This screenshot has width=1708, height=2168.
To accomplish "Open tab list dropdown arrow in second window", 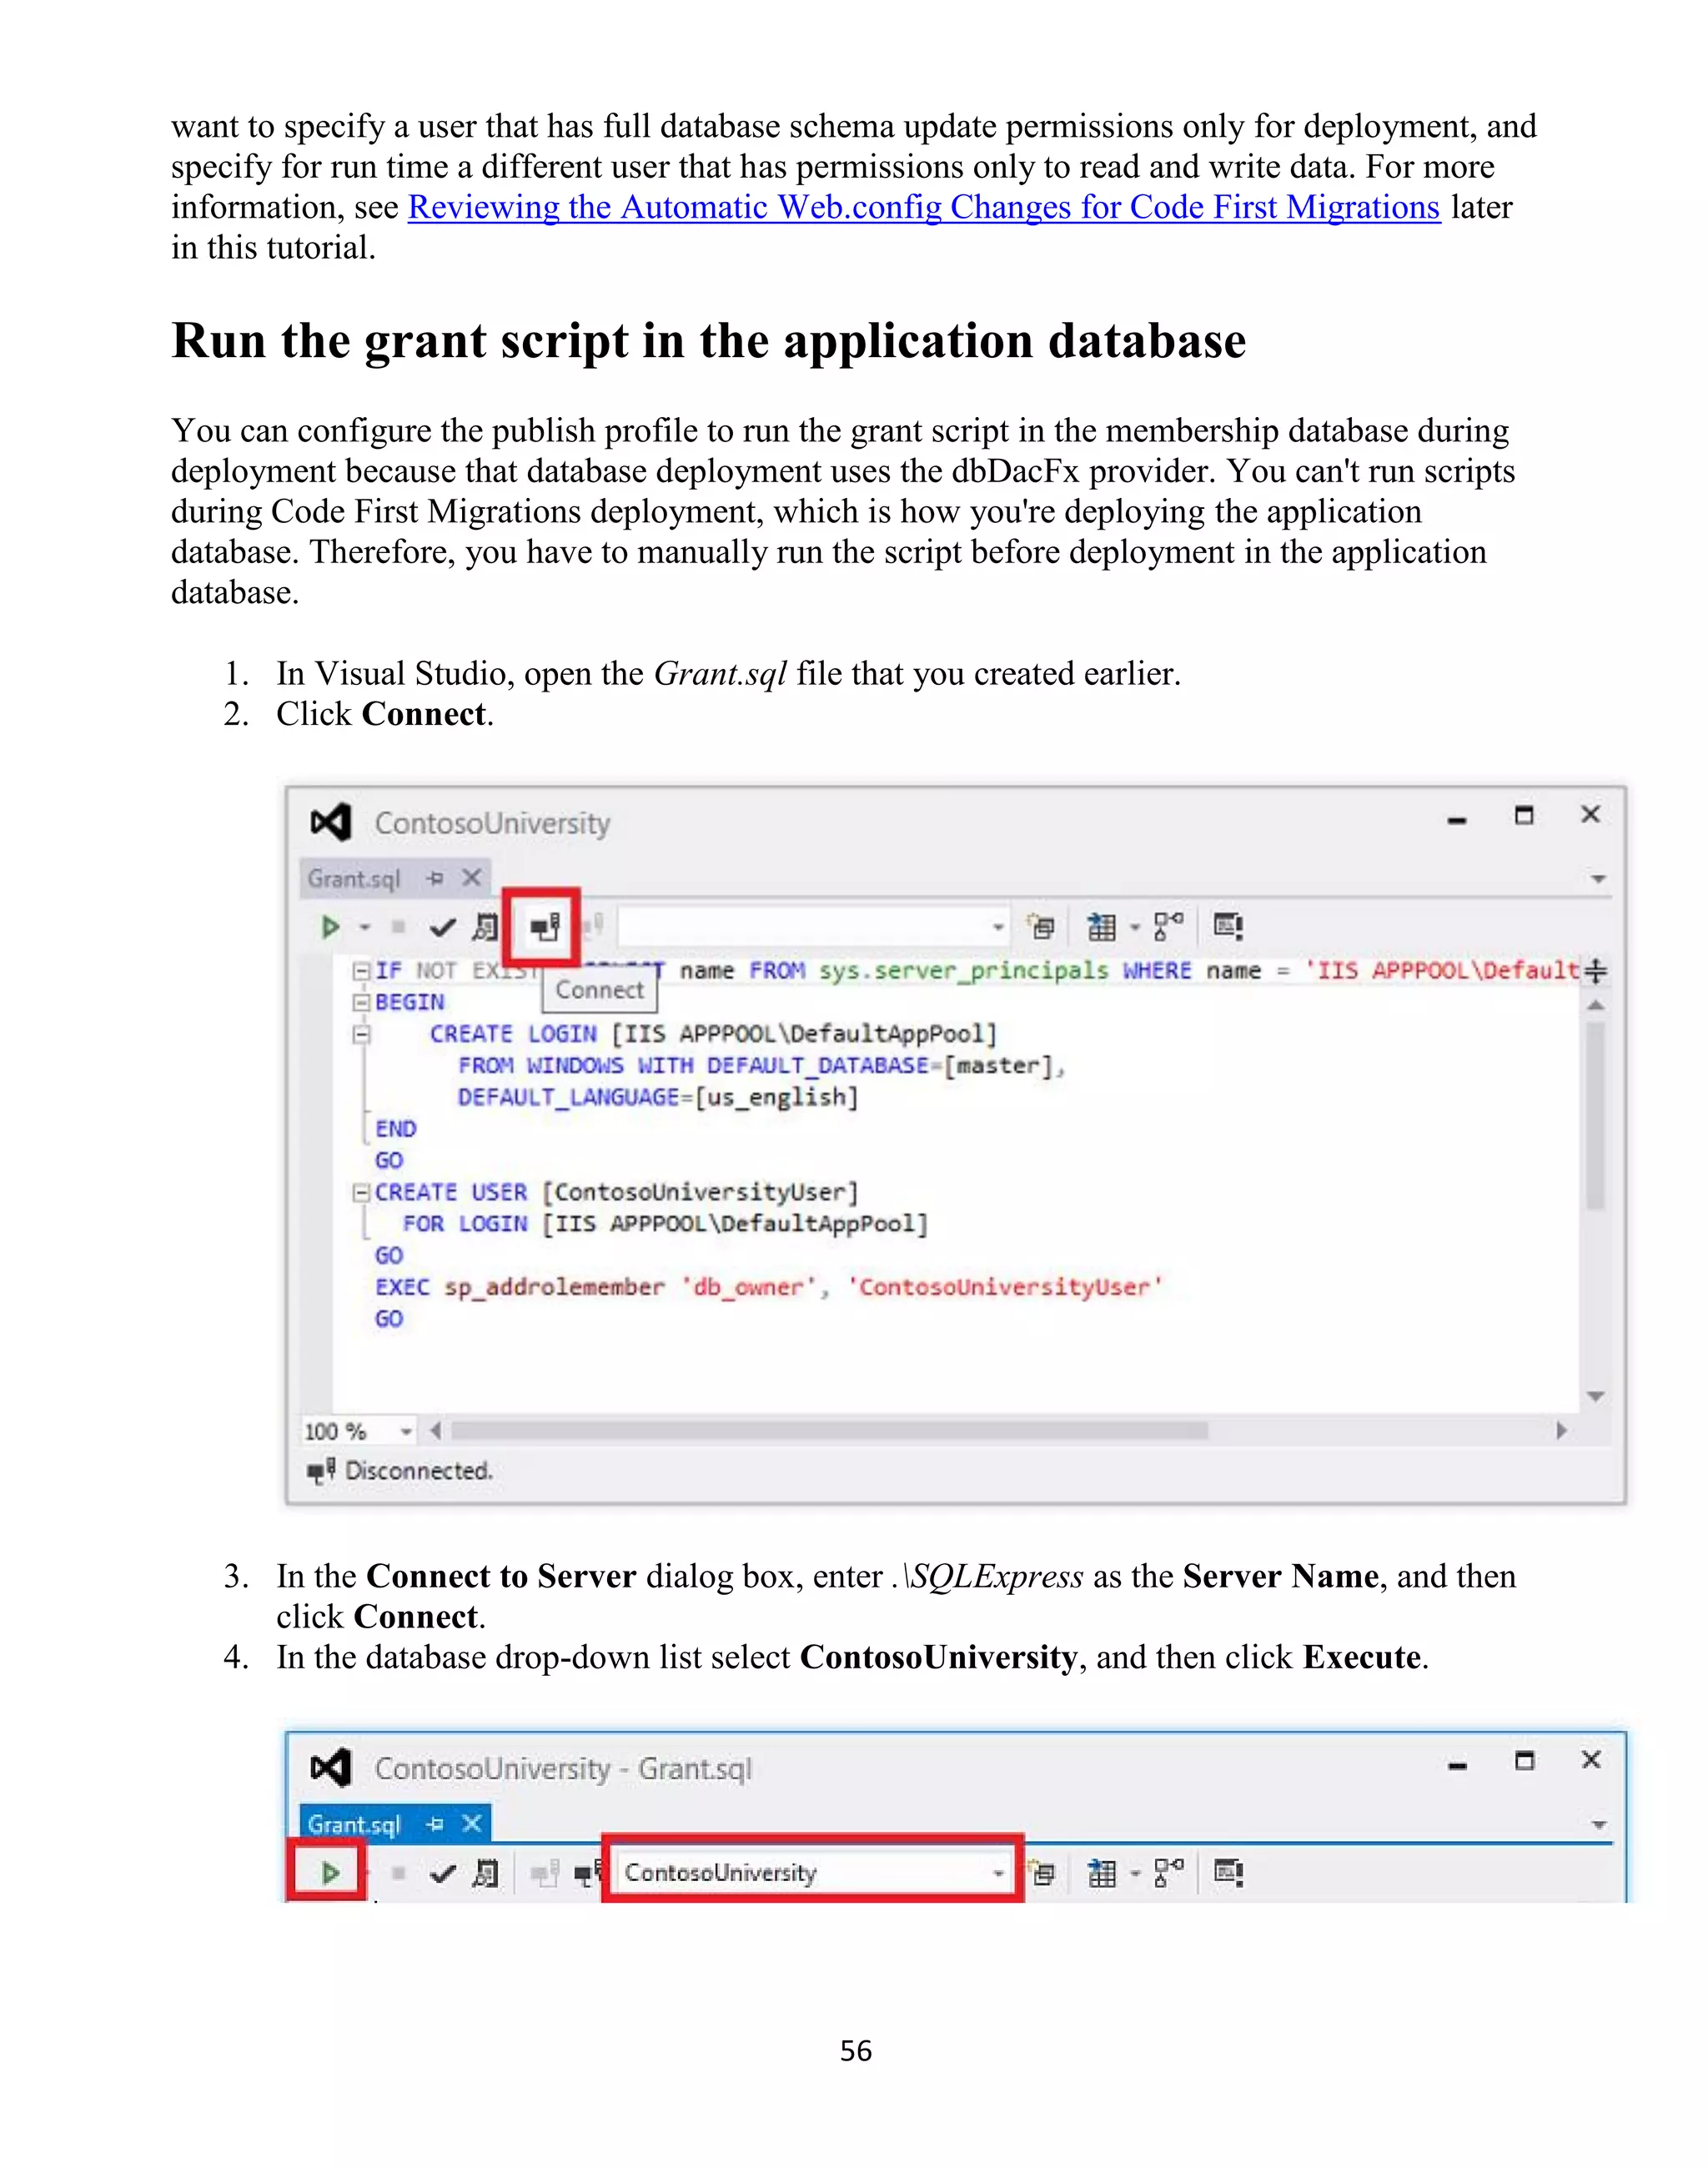I will tap(1598, 1825).
